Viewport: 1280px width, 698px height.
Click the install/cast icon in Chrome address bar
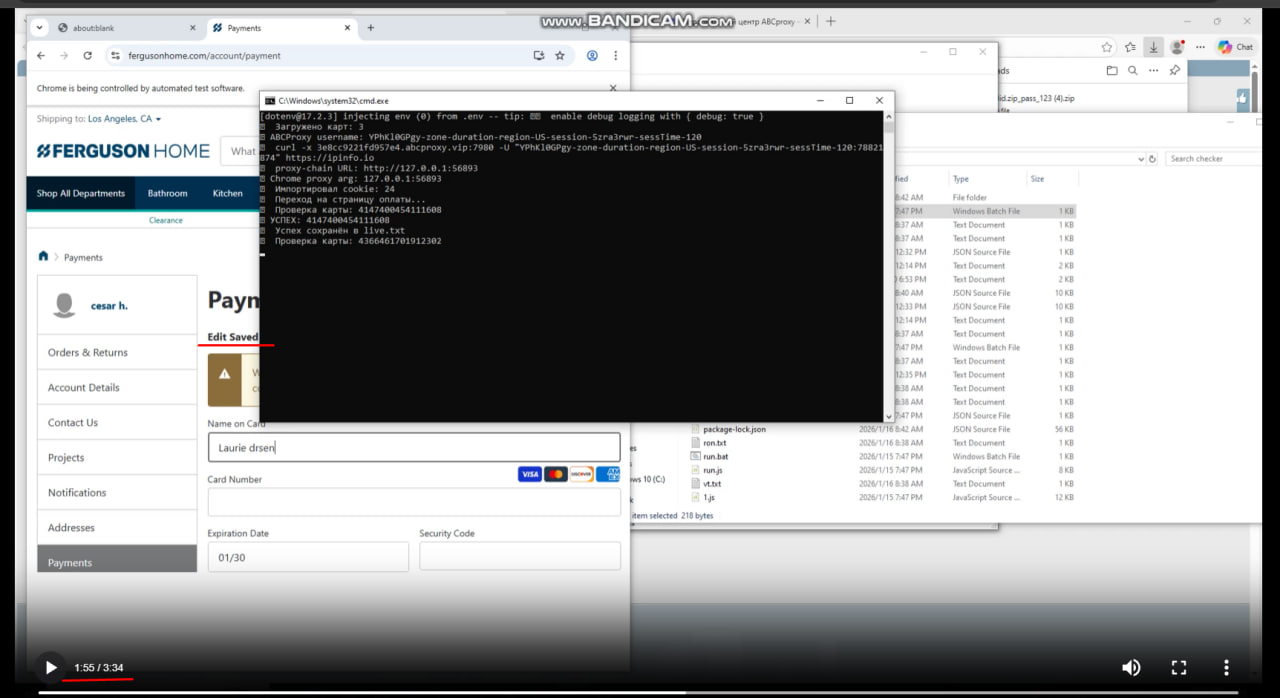pyautogui.click(x=539, y=56)
